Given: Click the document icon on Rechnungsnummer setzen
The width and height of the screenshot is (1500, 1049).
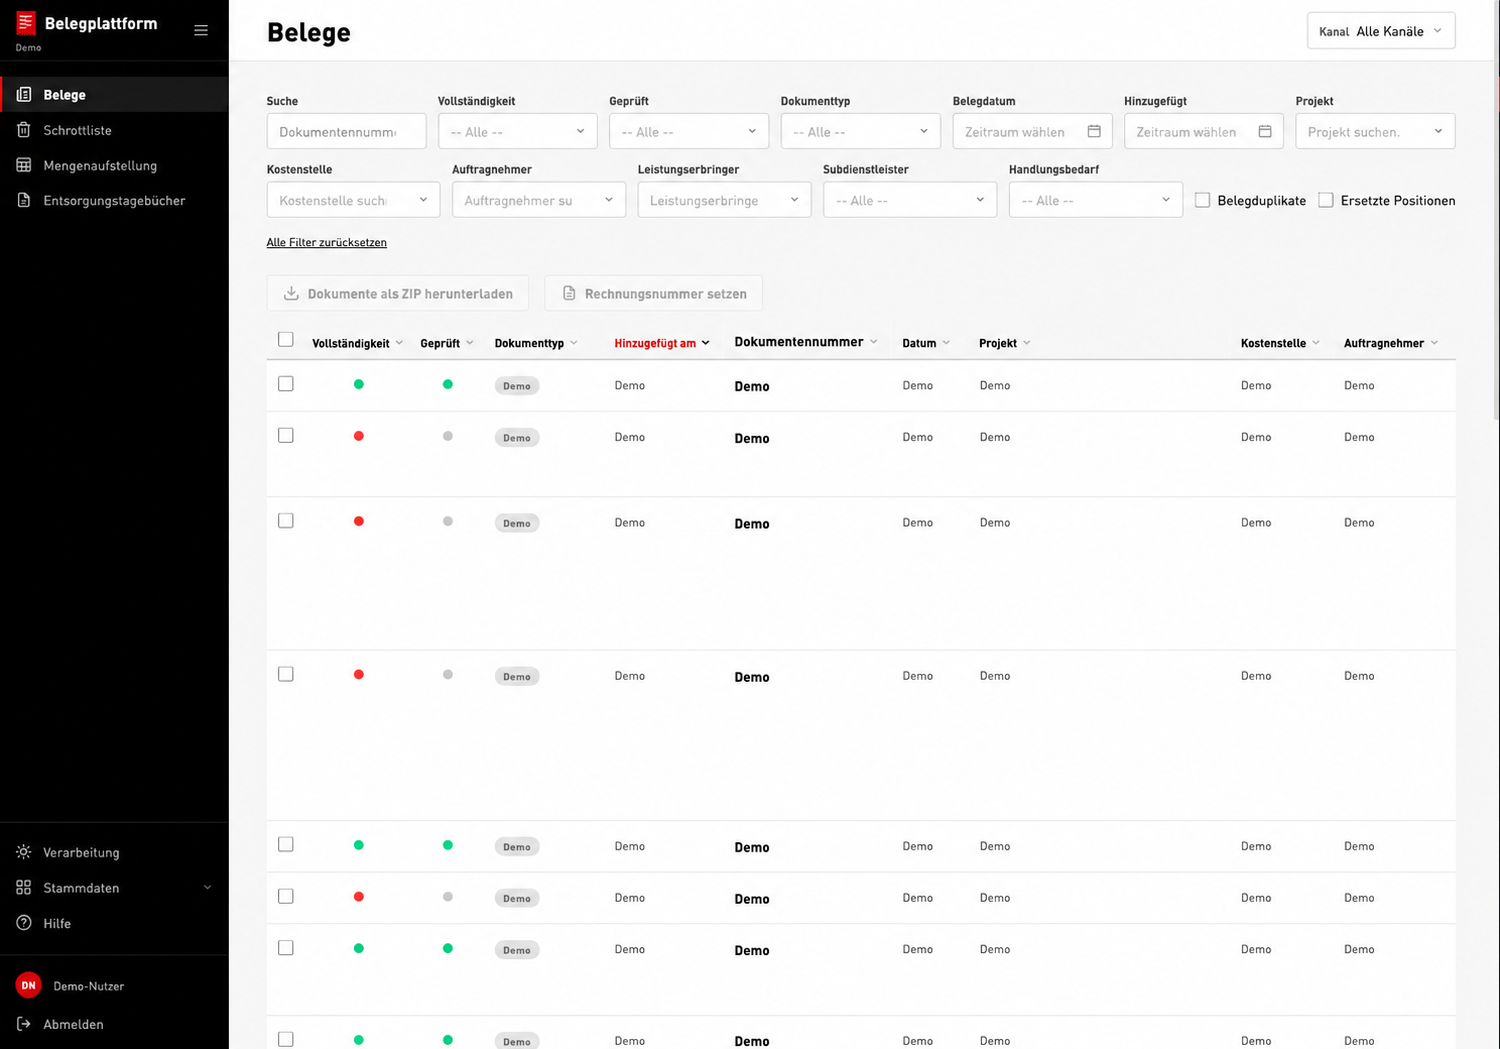Looking at the screenshot, I should click(569, 293).
